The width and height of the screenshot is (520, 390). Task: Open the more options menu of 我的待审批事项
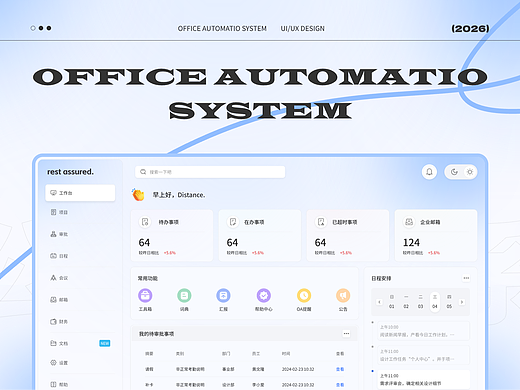[x=346, y=334]
